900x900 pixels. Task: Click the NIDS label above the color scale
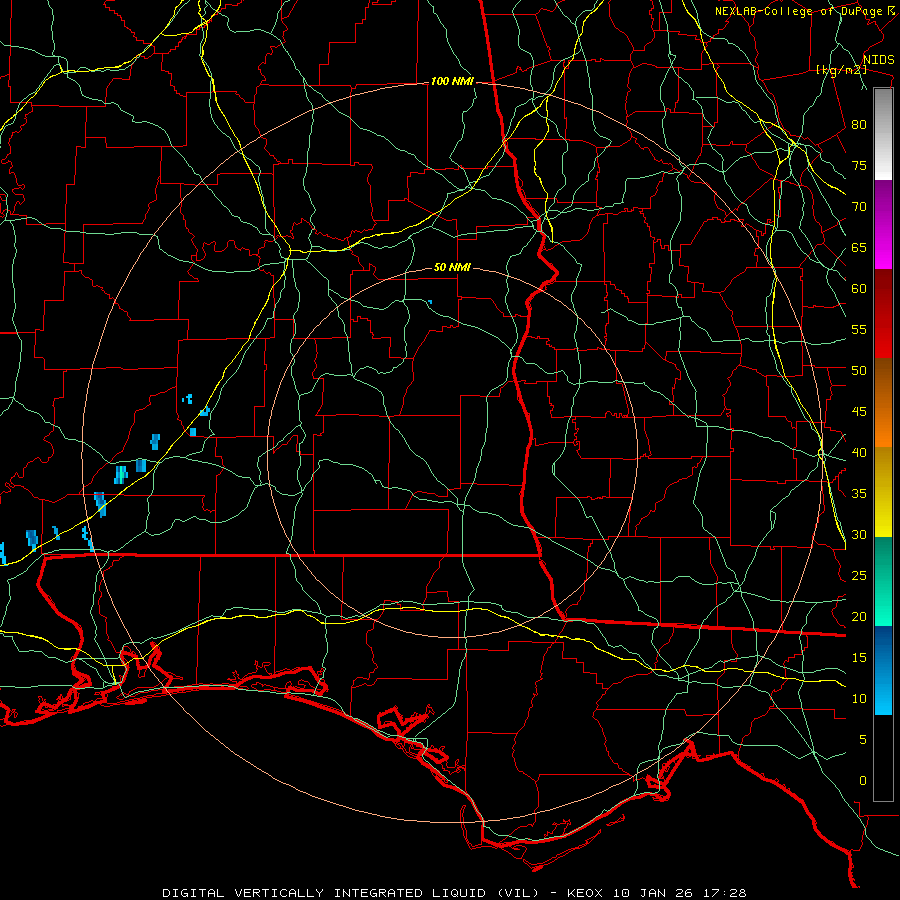point(878,60)
